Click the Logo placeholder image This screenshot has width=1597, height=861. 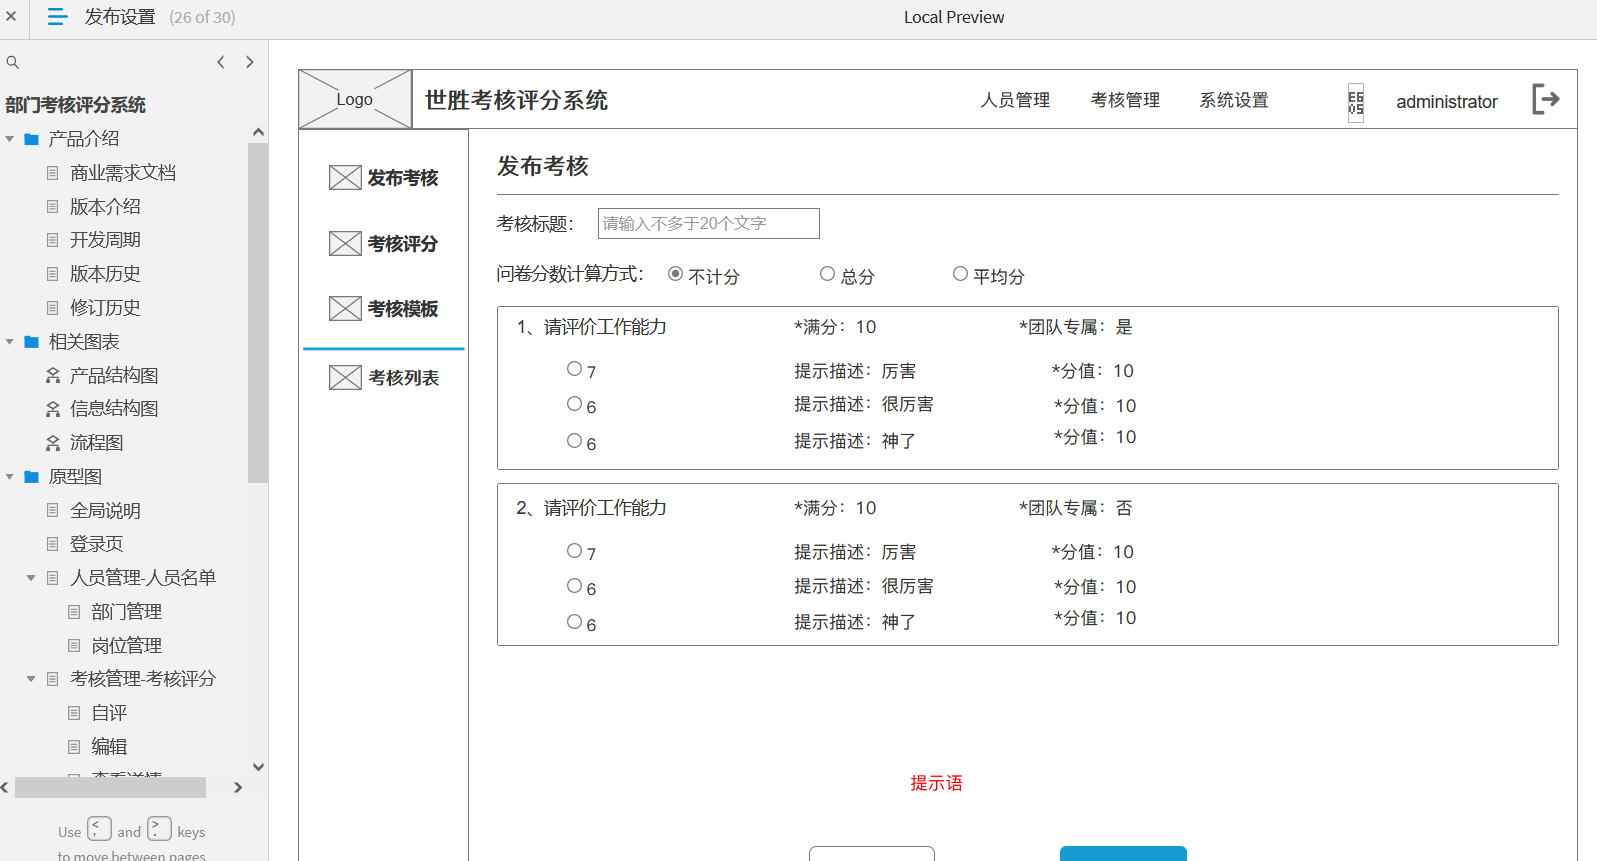355,99
